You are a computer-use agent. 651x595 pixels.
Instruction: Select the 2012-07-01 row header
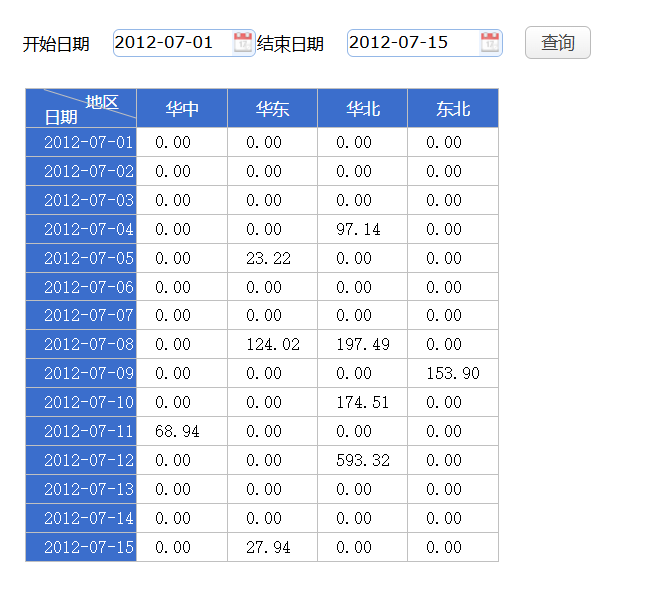(81, 142)
